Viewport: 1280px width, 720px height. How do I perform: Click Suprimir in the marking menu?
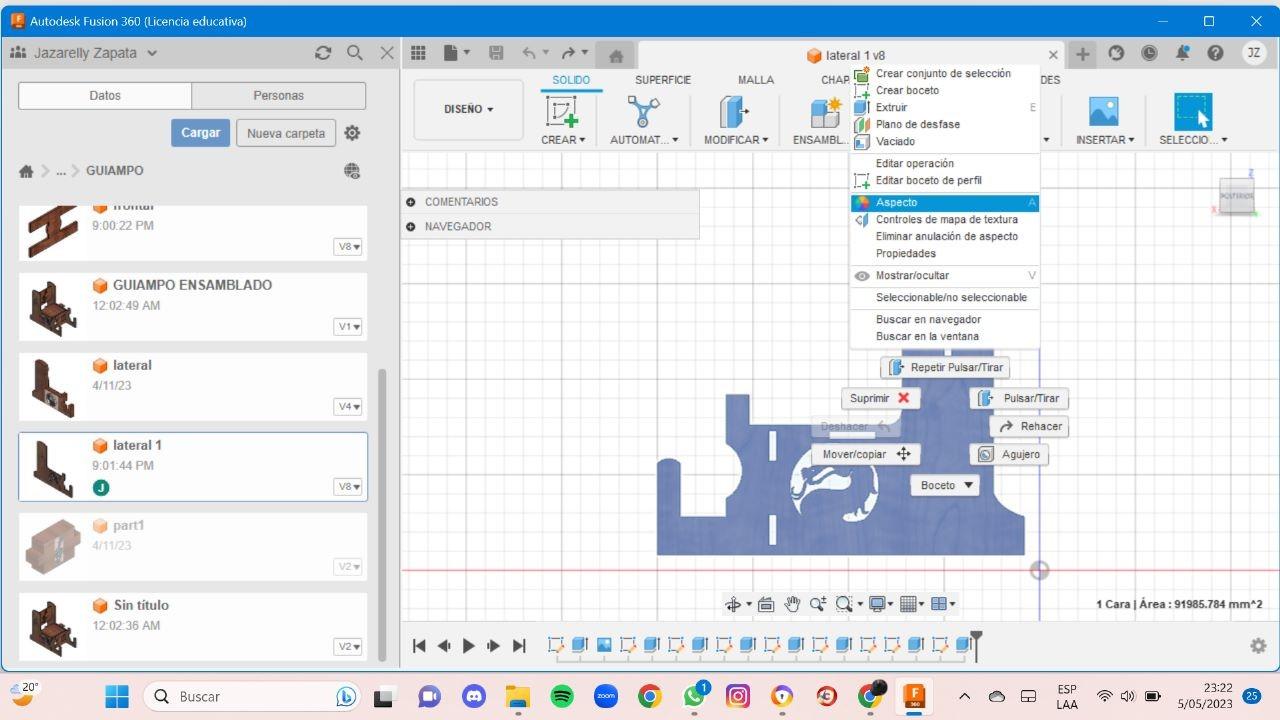point(880,398)
